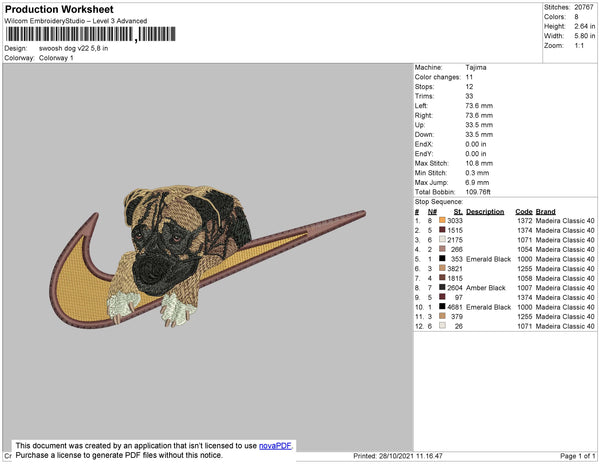600x464 pixels.
Task: Select the Stitches value 20767
Action: [x=584, y=7]
